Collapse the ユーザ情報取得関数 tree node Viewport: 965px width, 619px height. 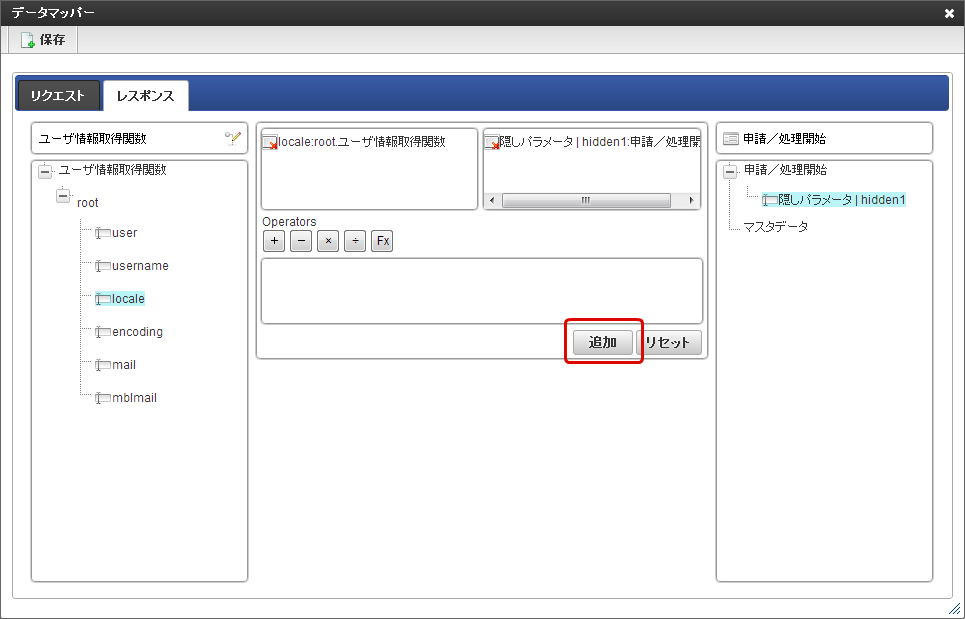[x=45, y=171]
